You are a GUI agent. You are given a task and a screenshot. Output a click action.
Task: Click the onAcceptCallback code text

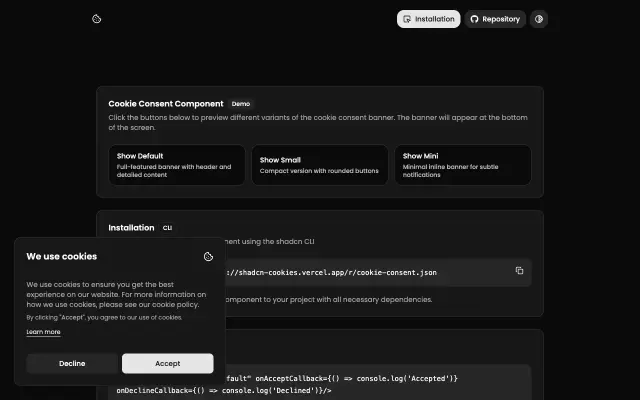coord(357,378)
